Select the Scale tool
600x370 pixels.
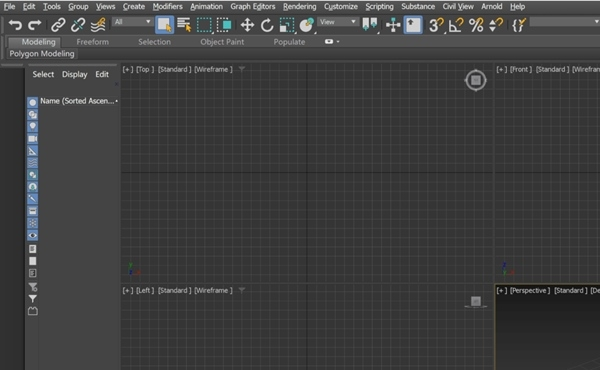pyautogui.click(x=287, y=25)
